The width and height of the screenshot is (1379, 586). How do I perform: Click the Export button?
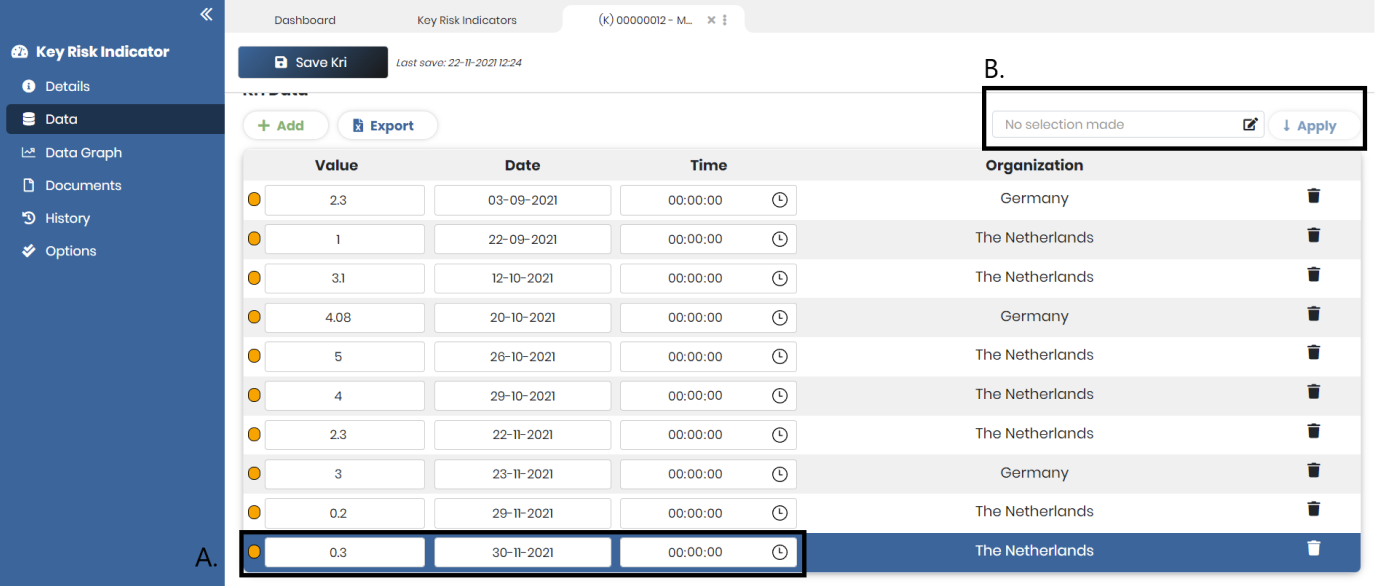pos(388,126)
